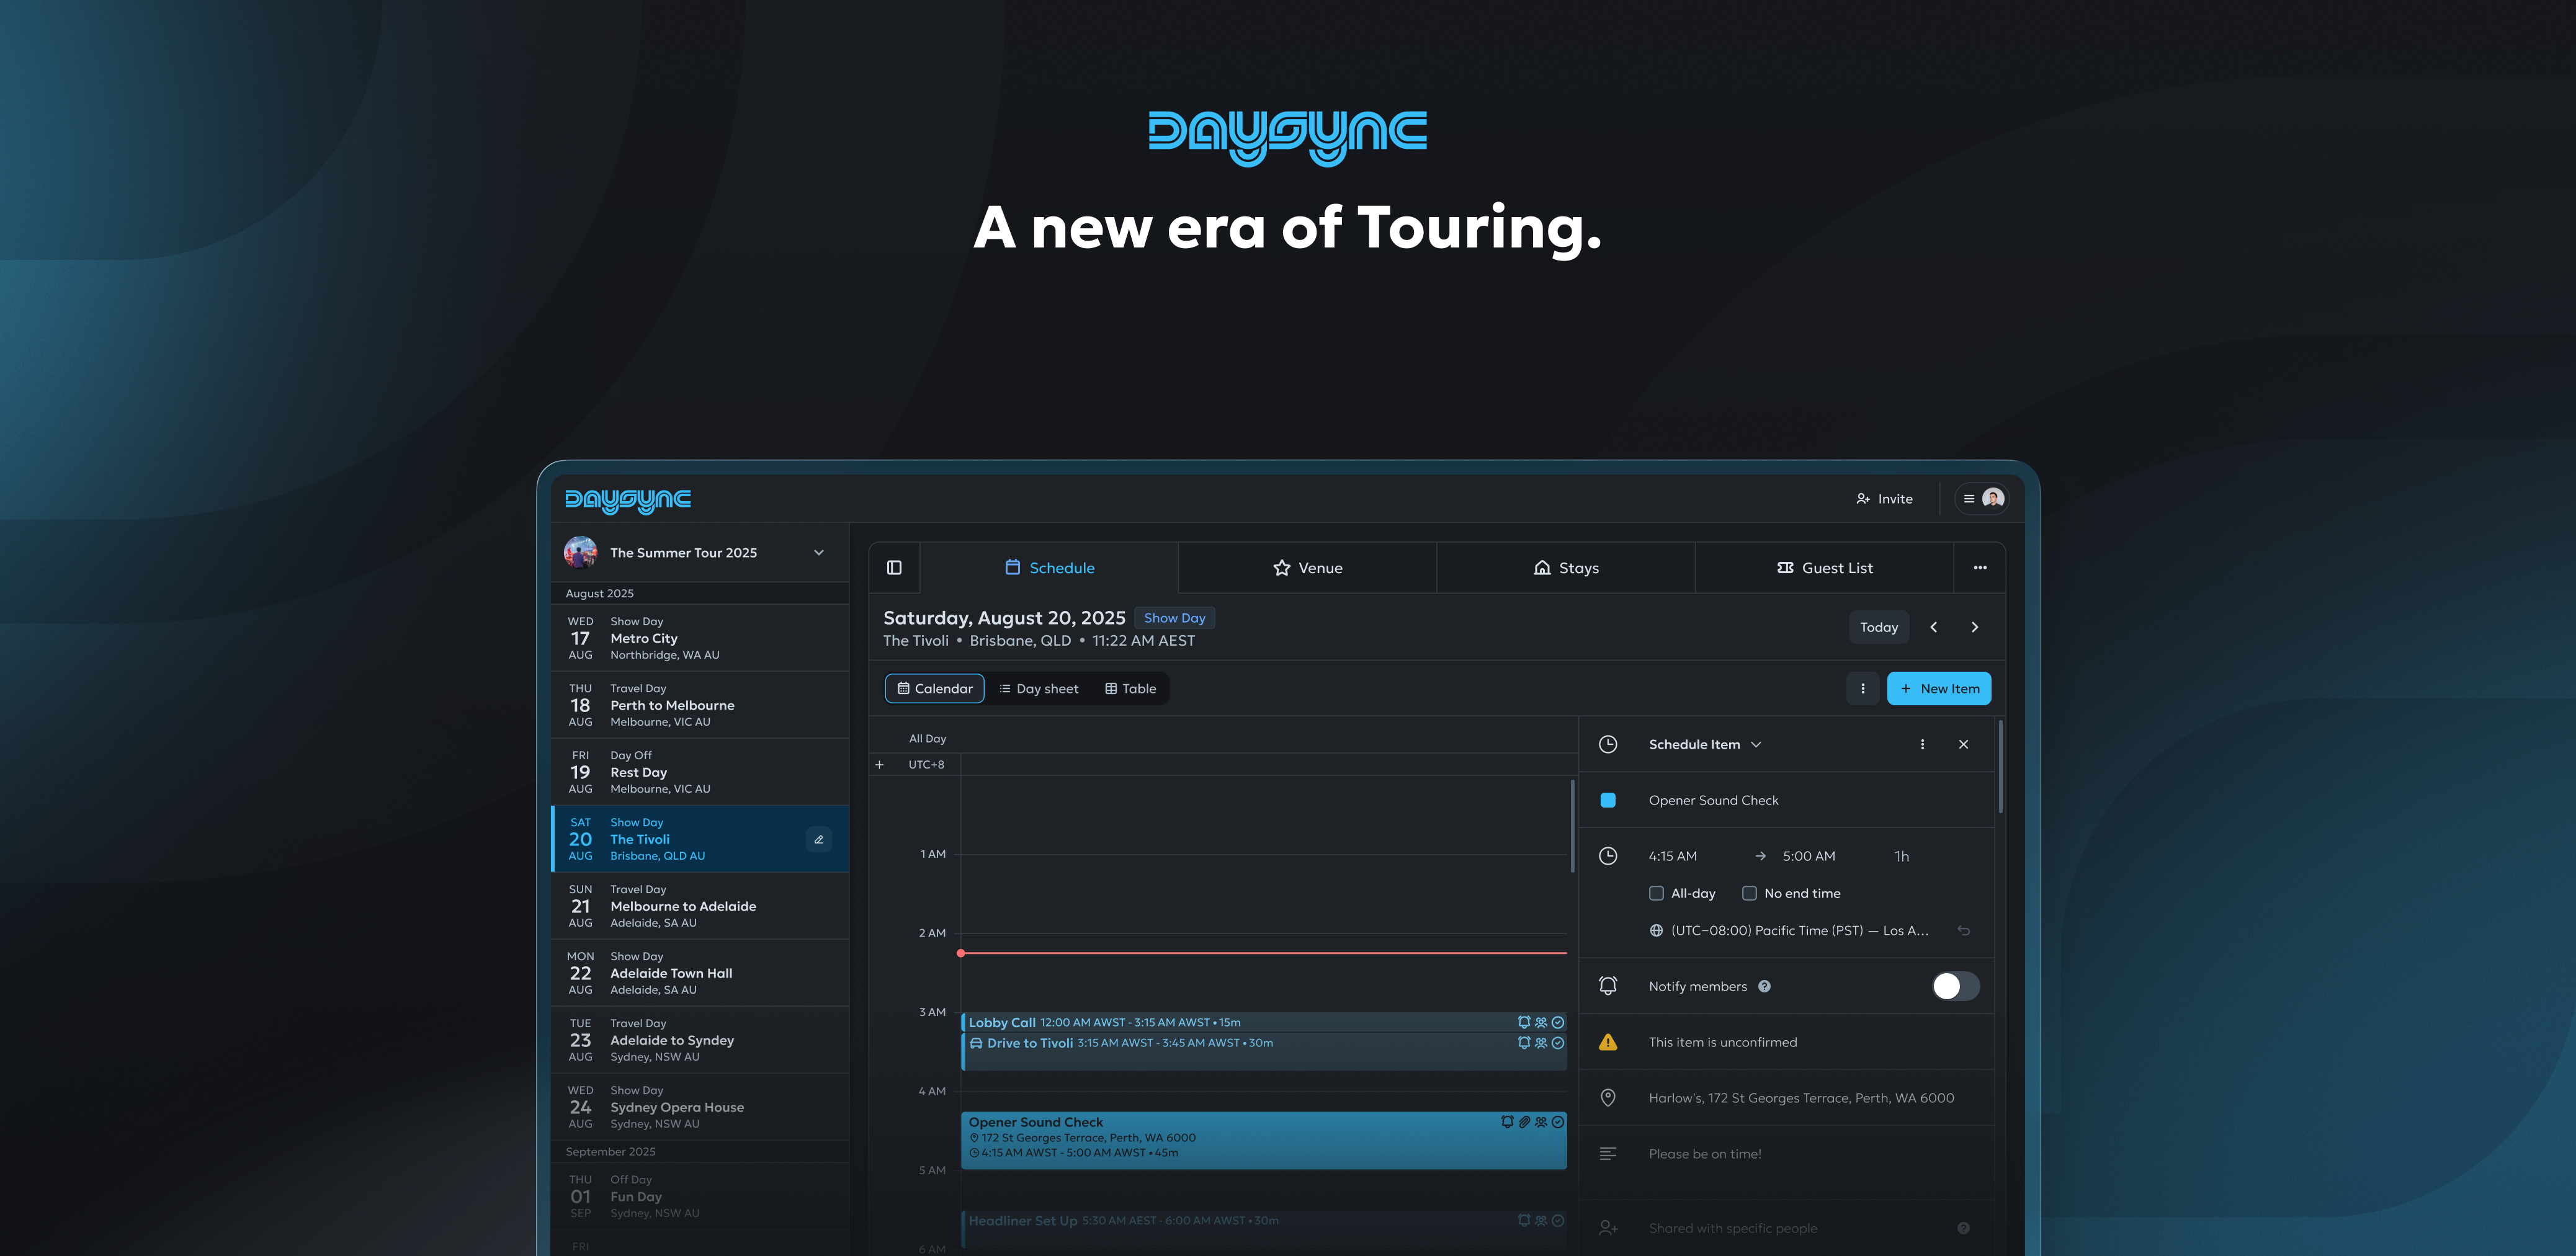Toggle the sidebar collapse icon beside Schedule tab

pos(894,567)
